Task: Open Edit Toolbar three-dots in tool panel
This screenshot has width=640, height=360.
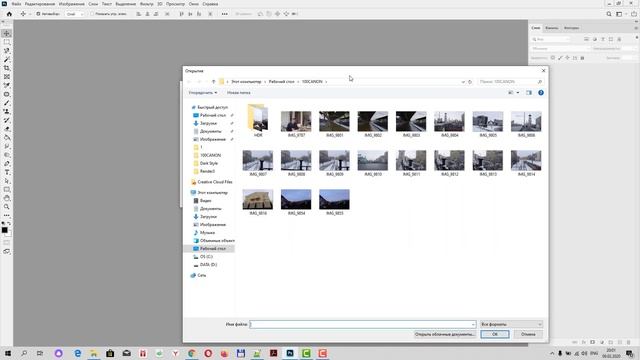Action: tap(7, 215)
